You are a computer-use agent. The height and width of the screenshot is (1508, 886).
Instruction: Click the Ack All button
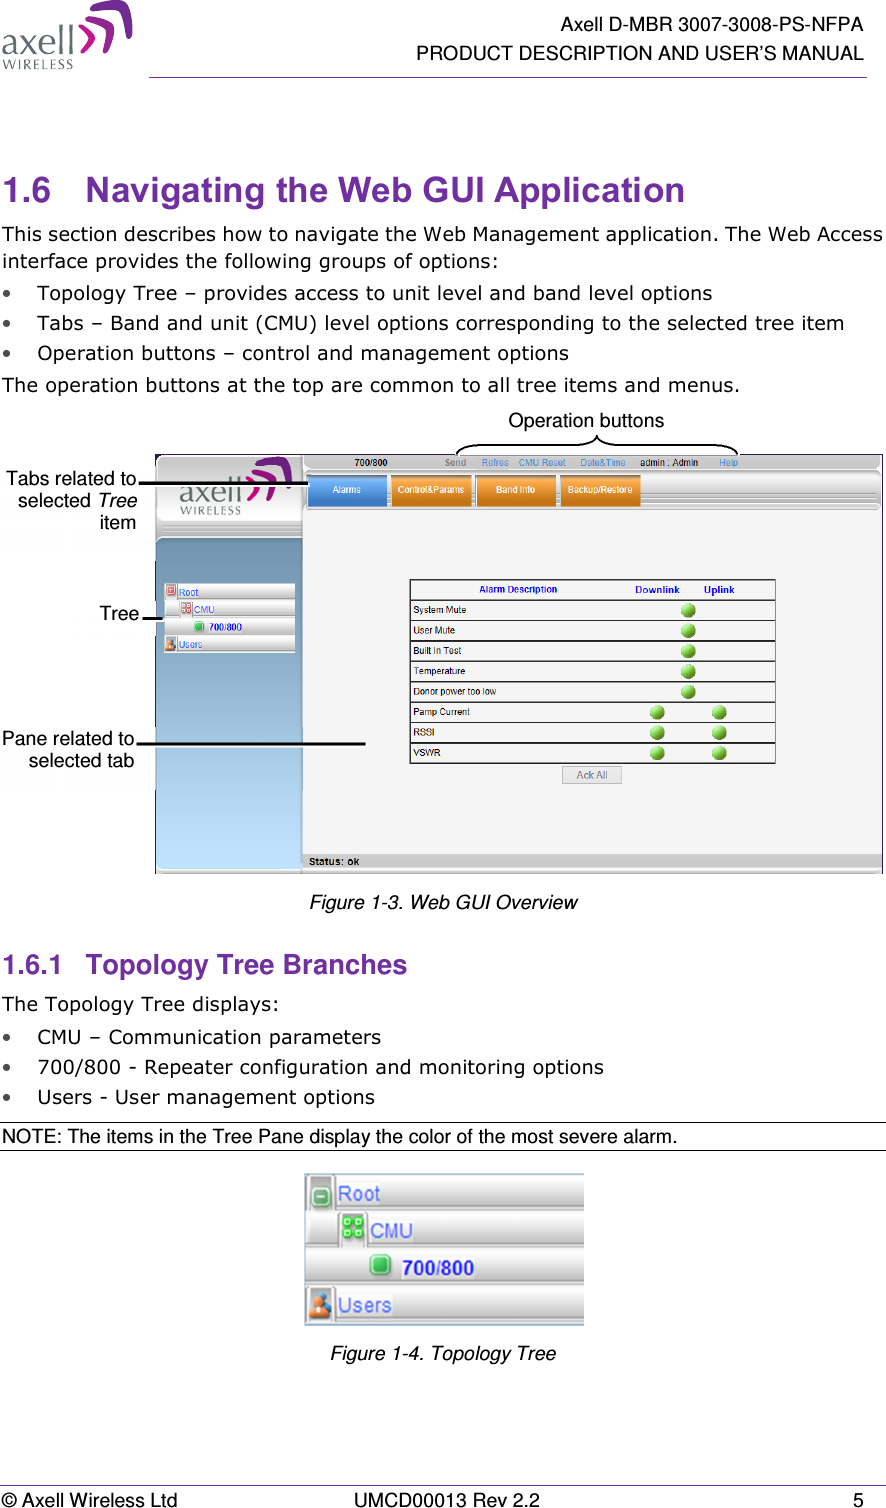click(x=592, y=775)
